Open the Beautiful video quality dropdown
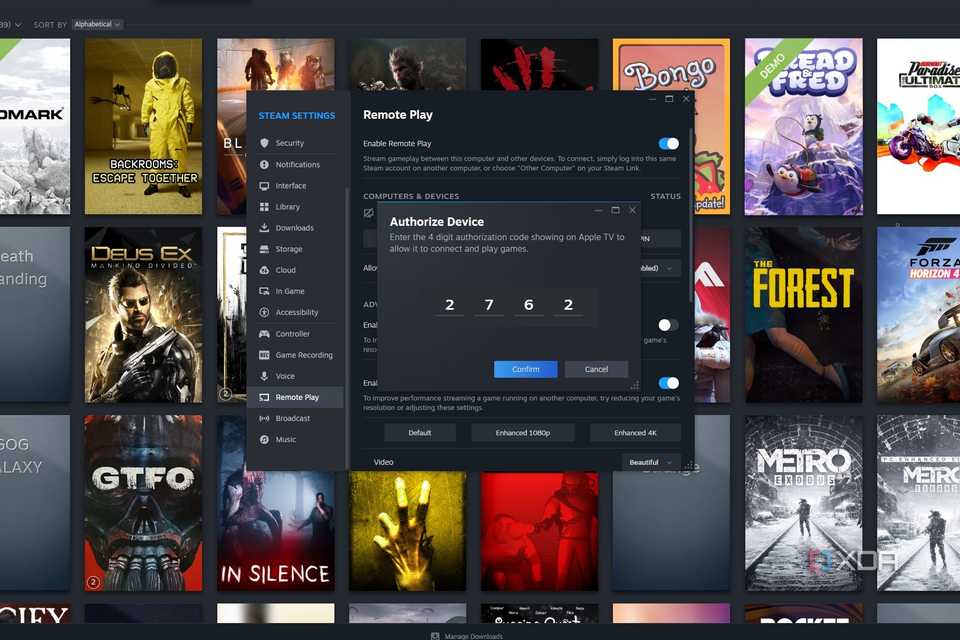The width and height of the screenshot is (960, 640). pos(650,461)
